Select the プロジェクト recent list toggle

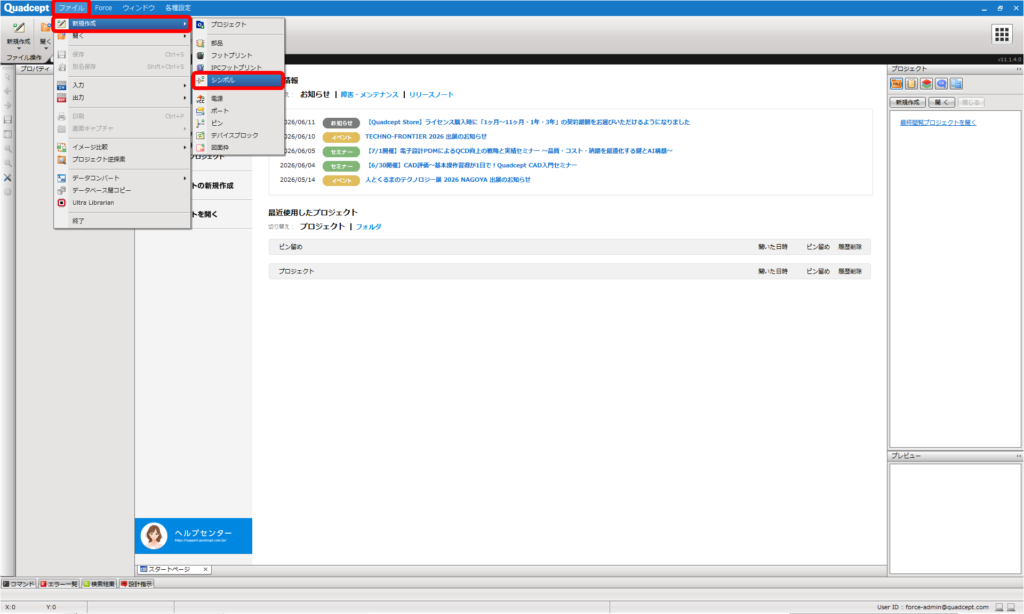tap(322, 227)
